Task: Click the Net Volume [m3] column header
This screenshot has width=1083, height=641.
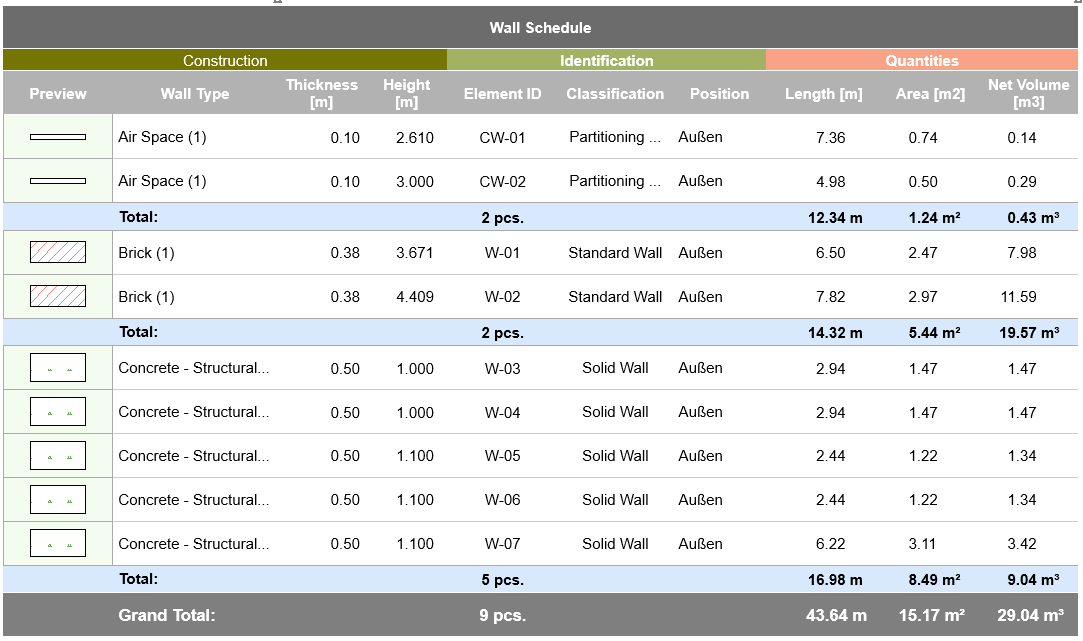Action: click(1028, 93)
